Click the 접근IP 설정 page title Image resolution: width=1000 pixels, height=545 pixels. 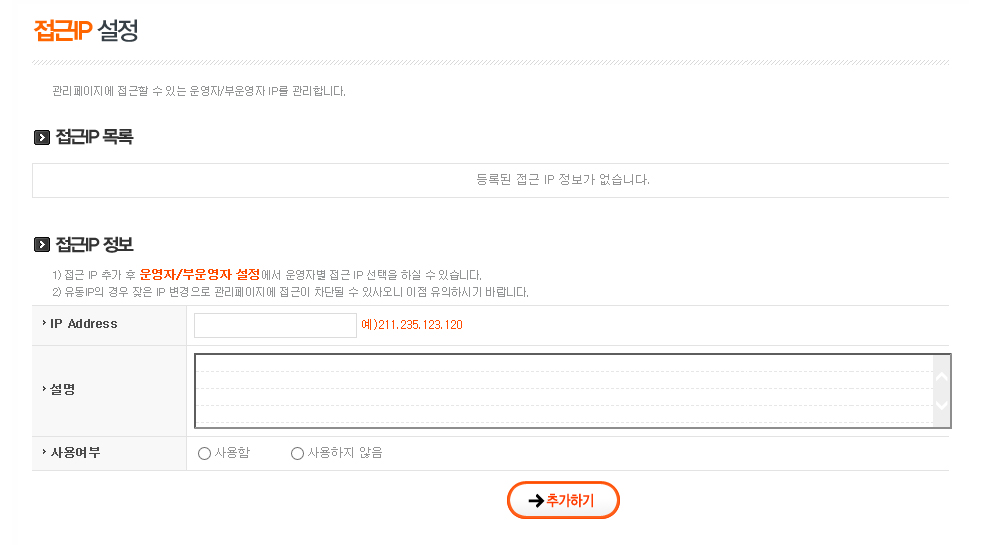(x=86, y=30)
